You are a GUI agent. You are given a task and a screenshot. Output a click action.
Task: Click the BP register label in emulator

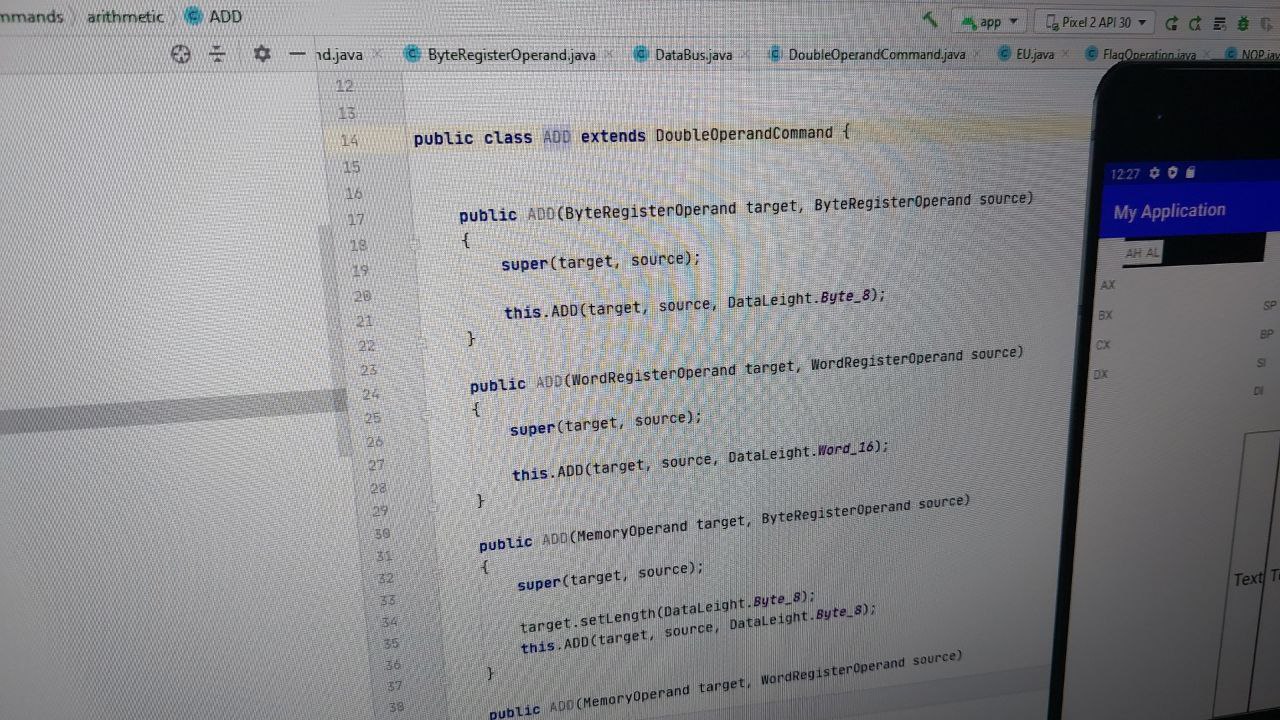pos(1267,334)
